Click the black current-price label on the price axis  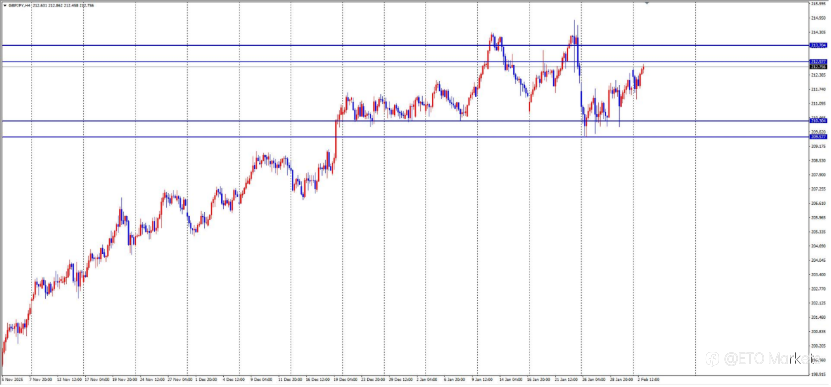click(819, 66)
